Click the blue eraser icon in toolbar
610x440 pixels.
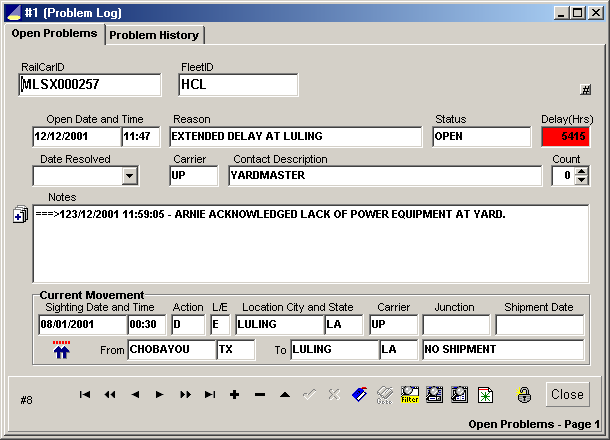(360, 395)
